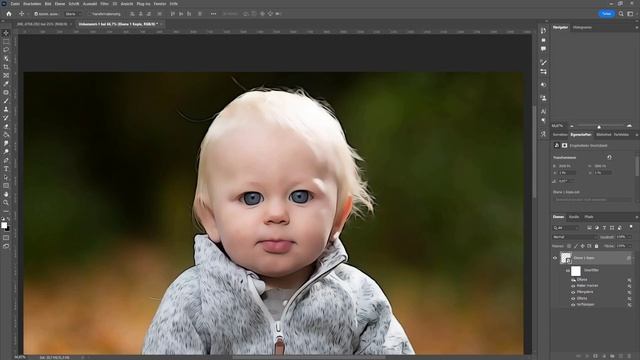Select the Horizontal Type tool
Screen dimensions: 640x360
pyautogui.click(x=6, y=169)
